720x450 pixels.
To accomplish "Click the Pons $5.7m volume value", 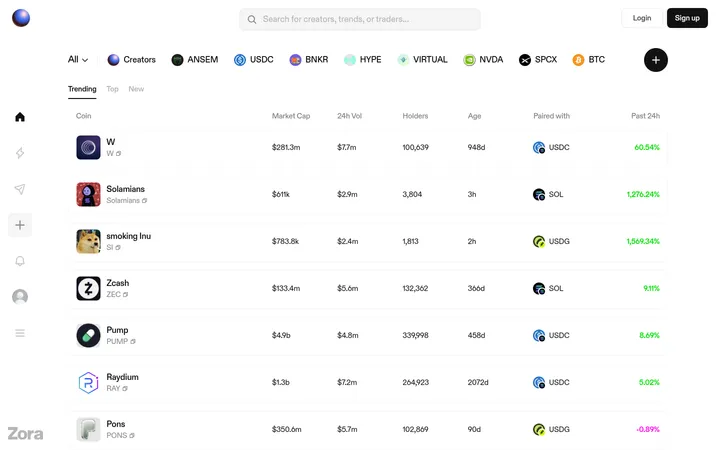I will pos(347,429).
